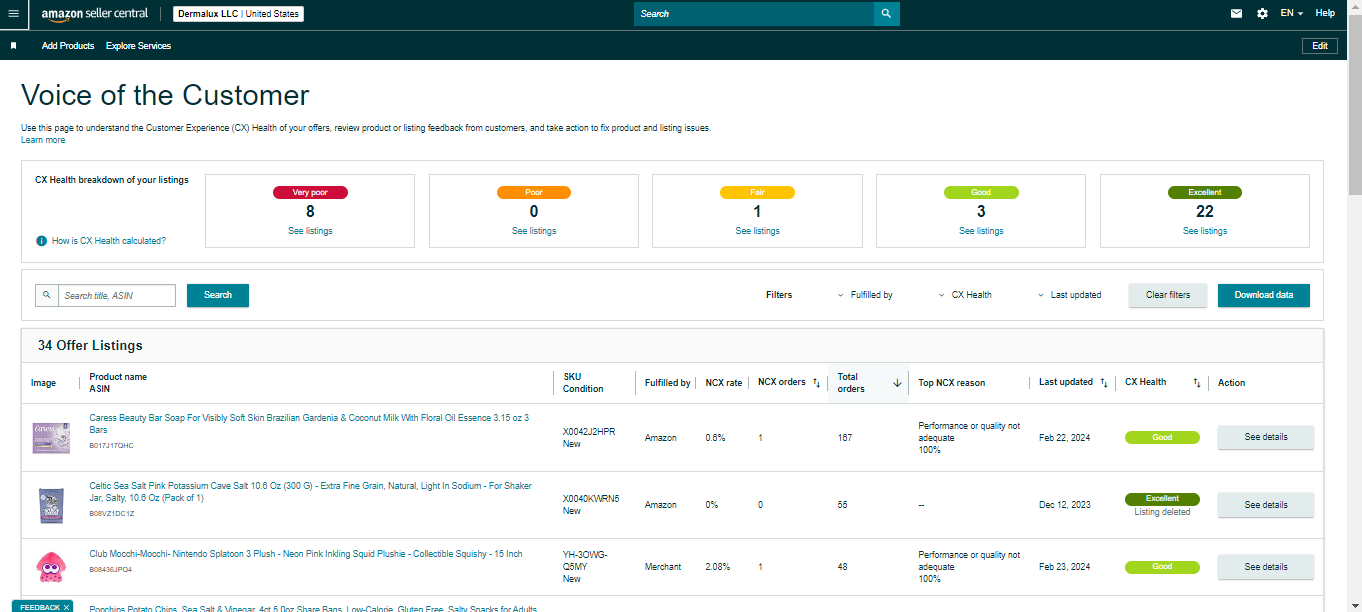See listings under Excellent card
This screenshot has width=1362, height=612.
tap(1205, 231)
